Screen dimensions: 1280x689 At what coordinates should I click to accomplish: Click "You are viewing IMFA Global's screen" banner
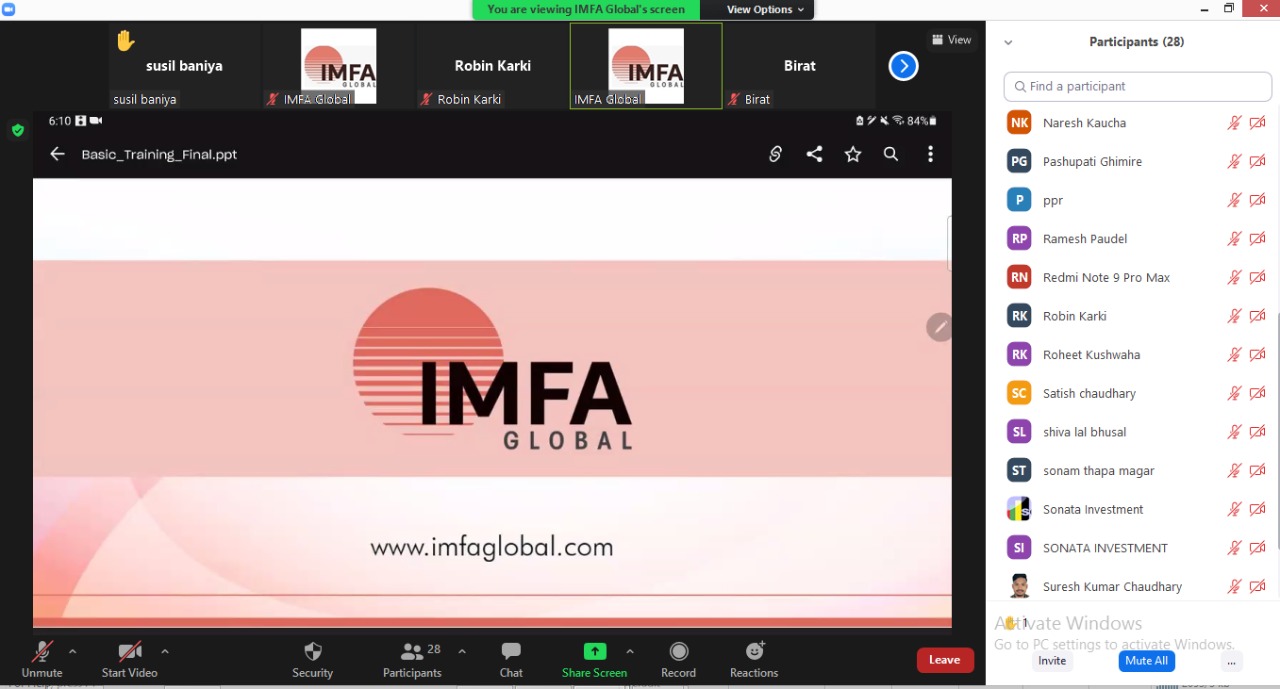[586, 10]
